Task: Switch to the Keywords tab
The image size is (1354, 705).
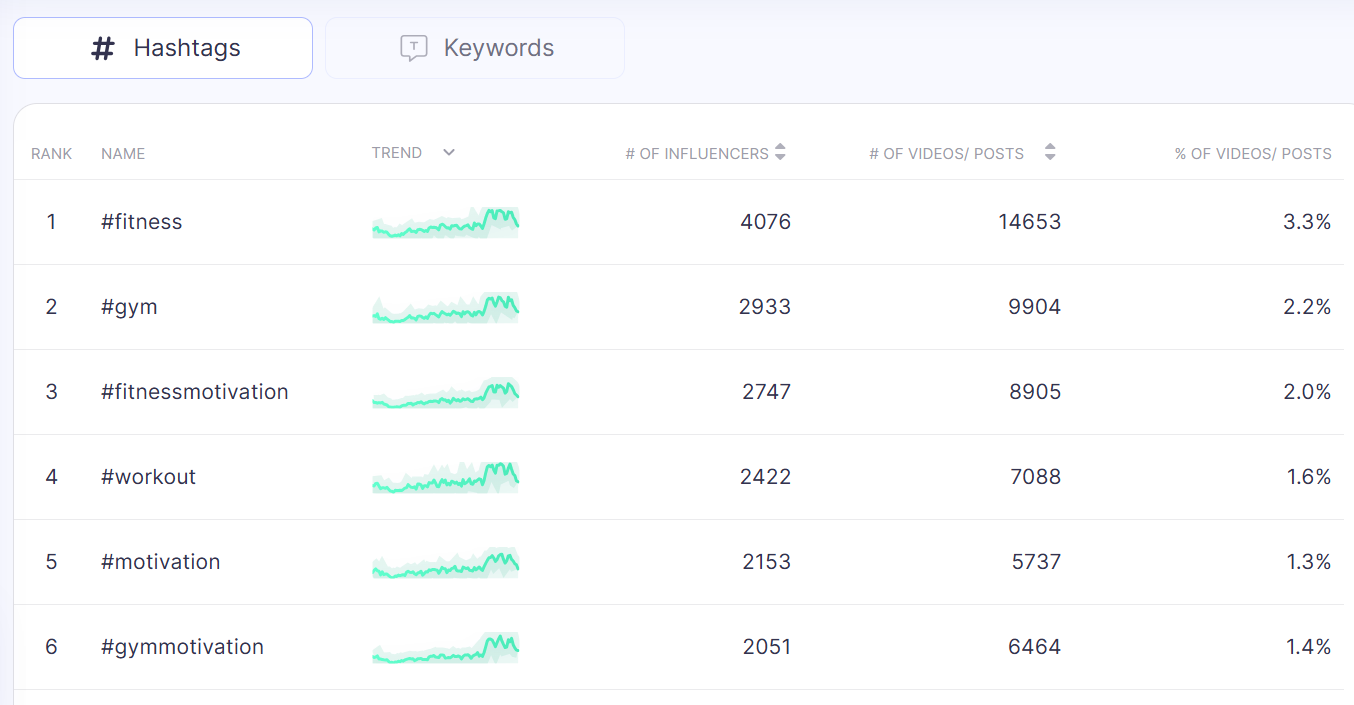Action: 475,48
